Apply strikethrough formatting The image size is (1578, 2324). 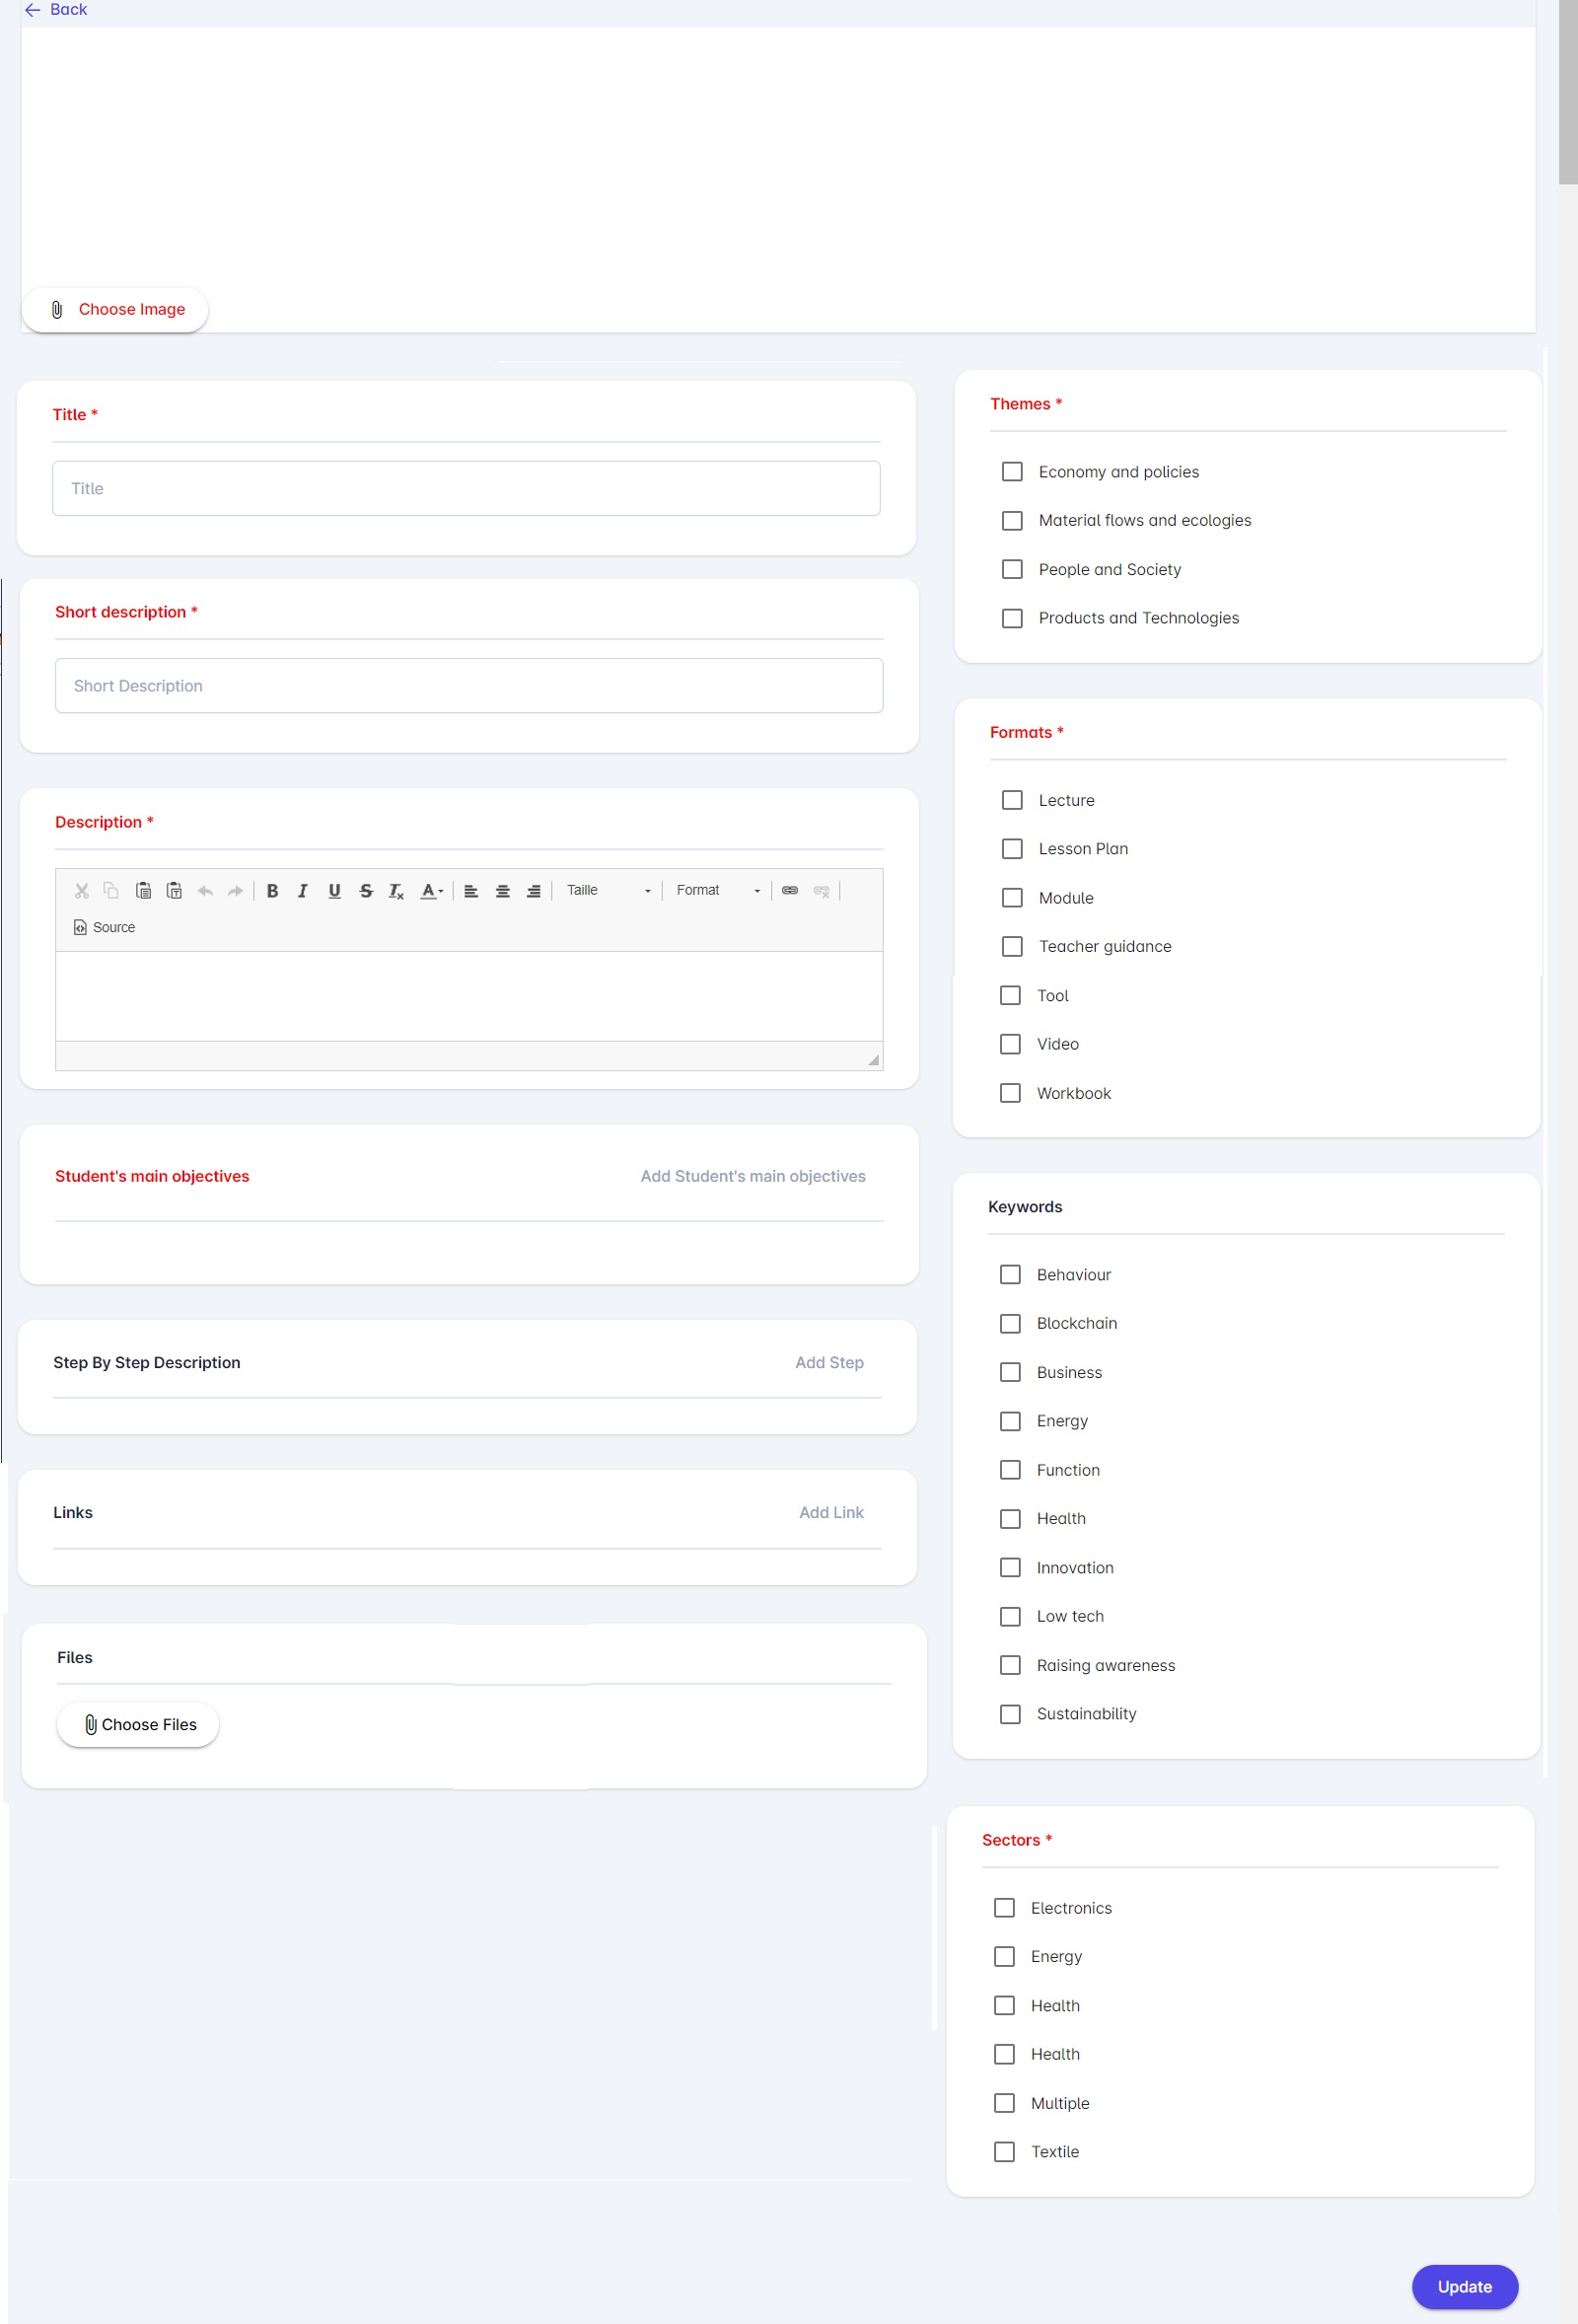(366, 891)
